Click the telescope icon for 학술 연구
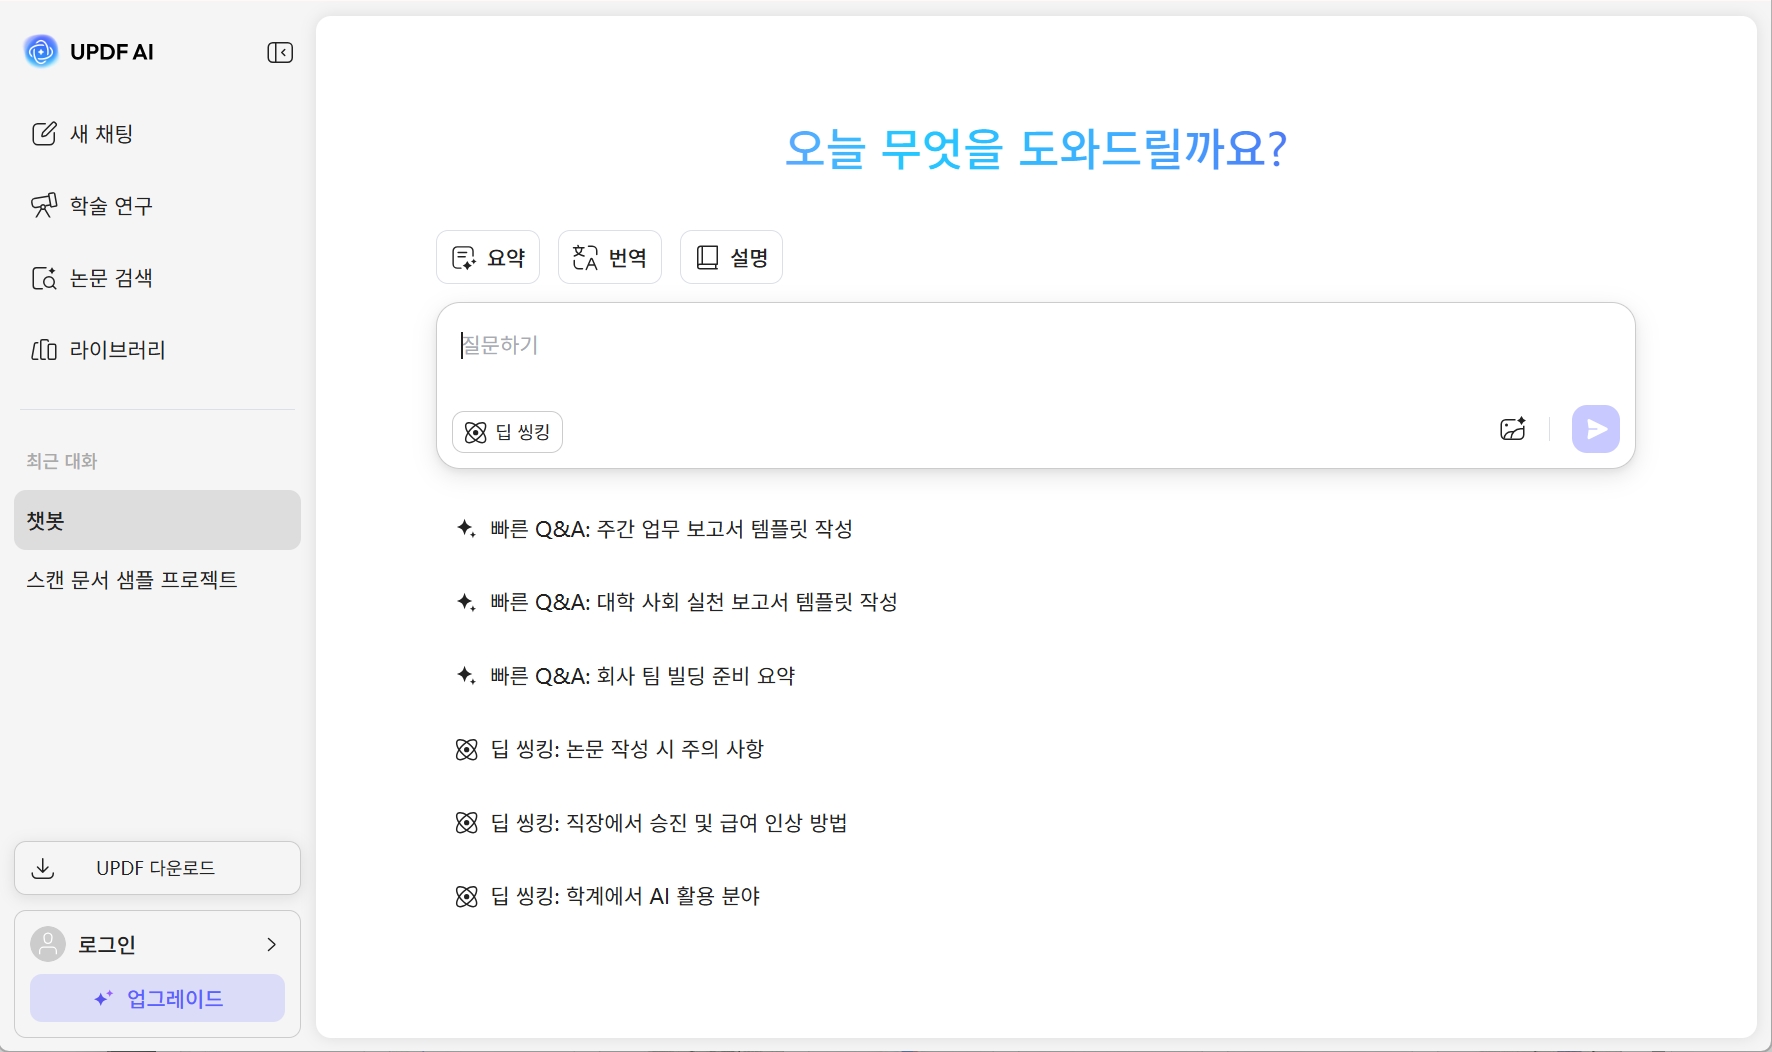This screenshot has width=1772, height=1052. click(x=44, y=206)
